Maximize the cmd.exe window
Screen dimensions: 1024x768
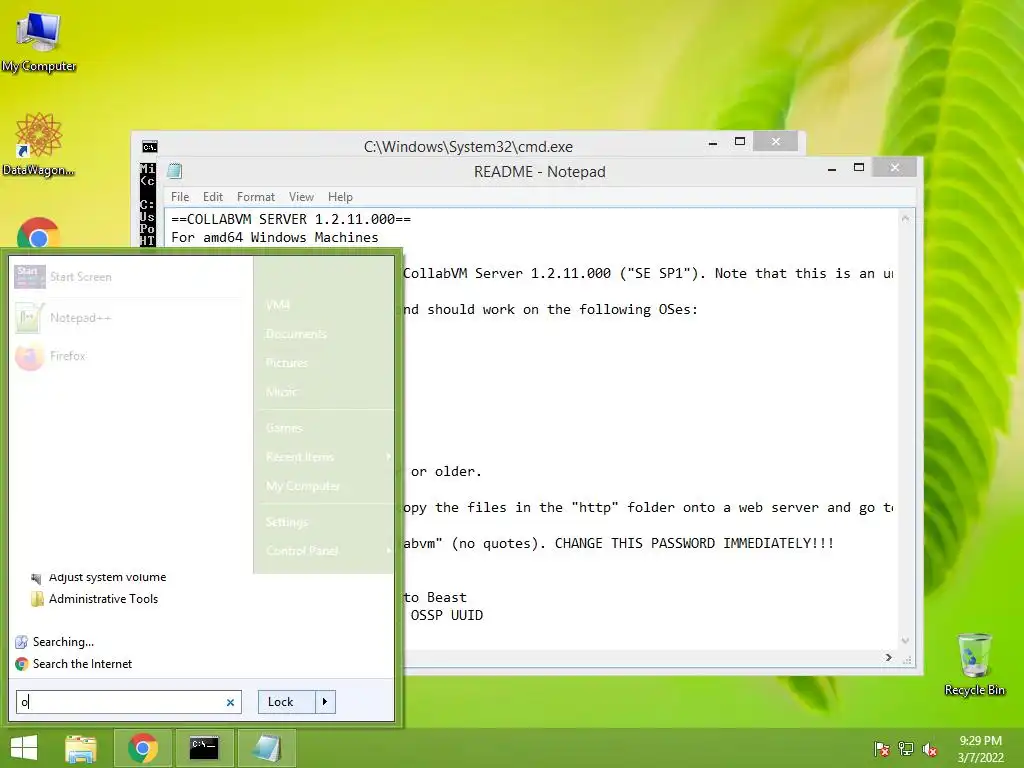(x=740, y=141)
